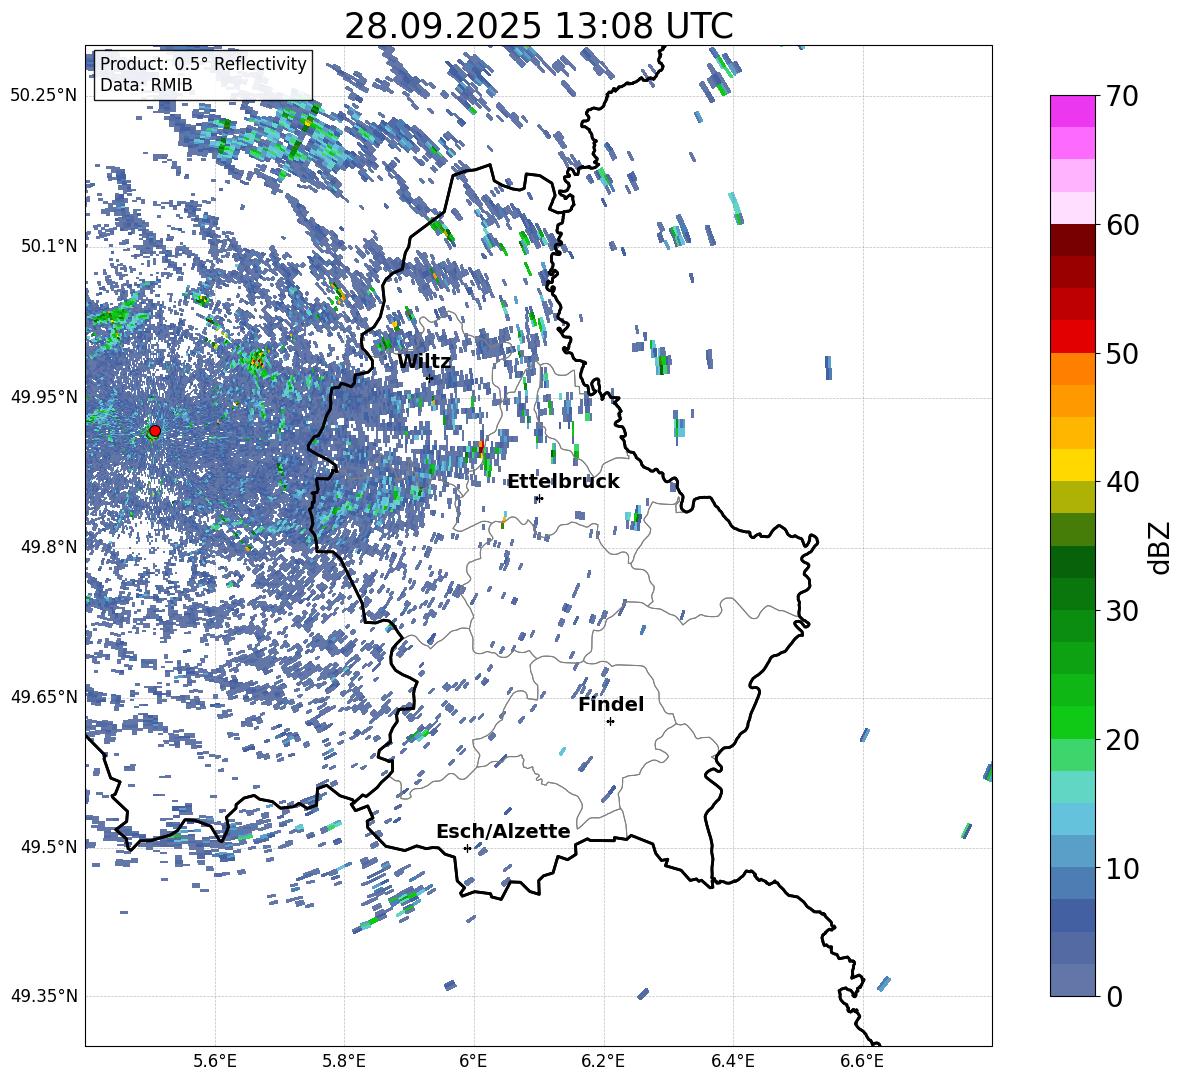Click the Esch/Alzette station cross marker

[467, 848]
